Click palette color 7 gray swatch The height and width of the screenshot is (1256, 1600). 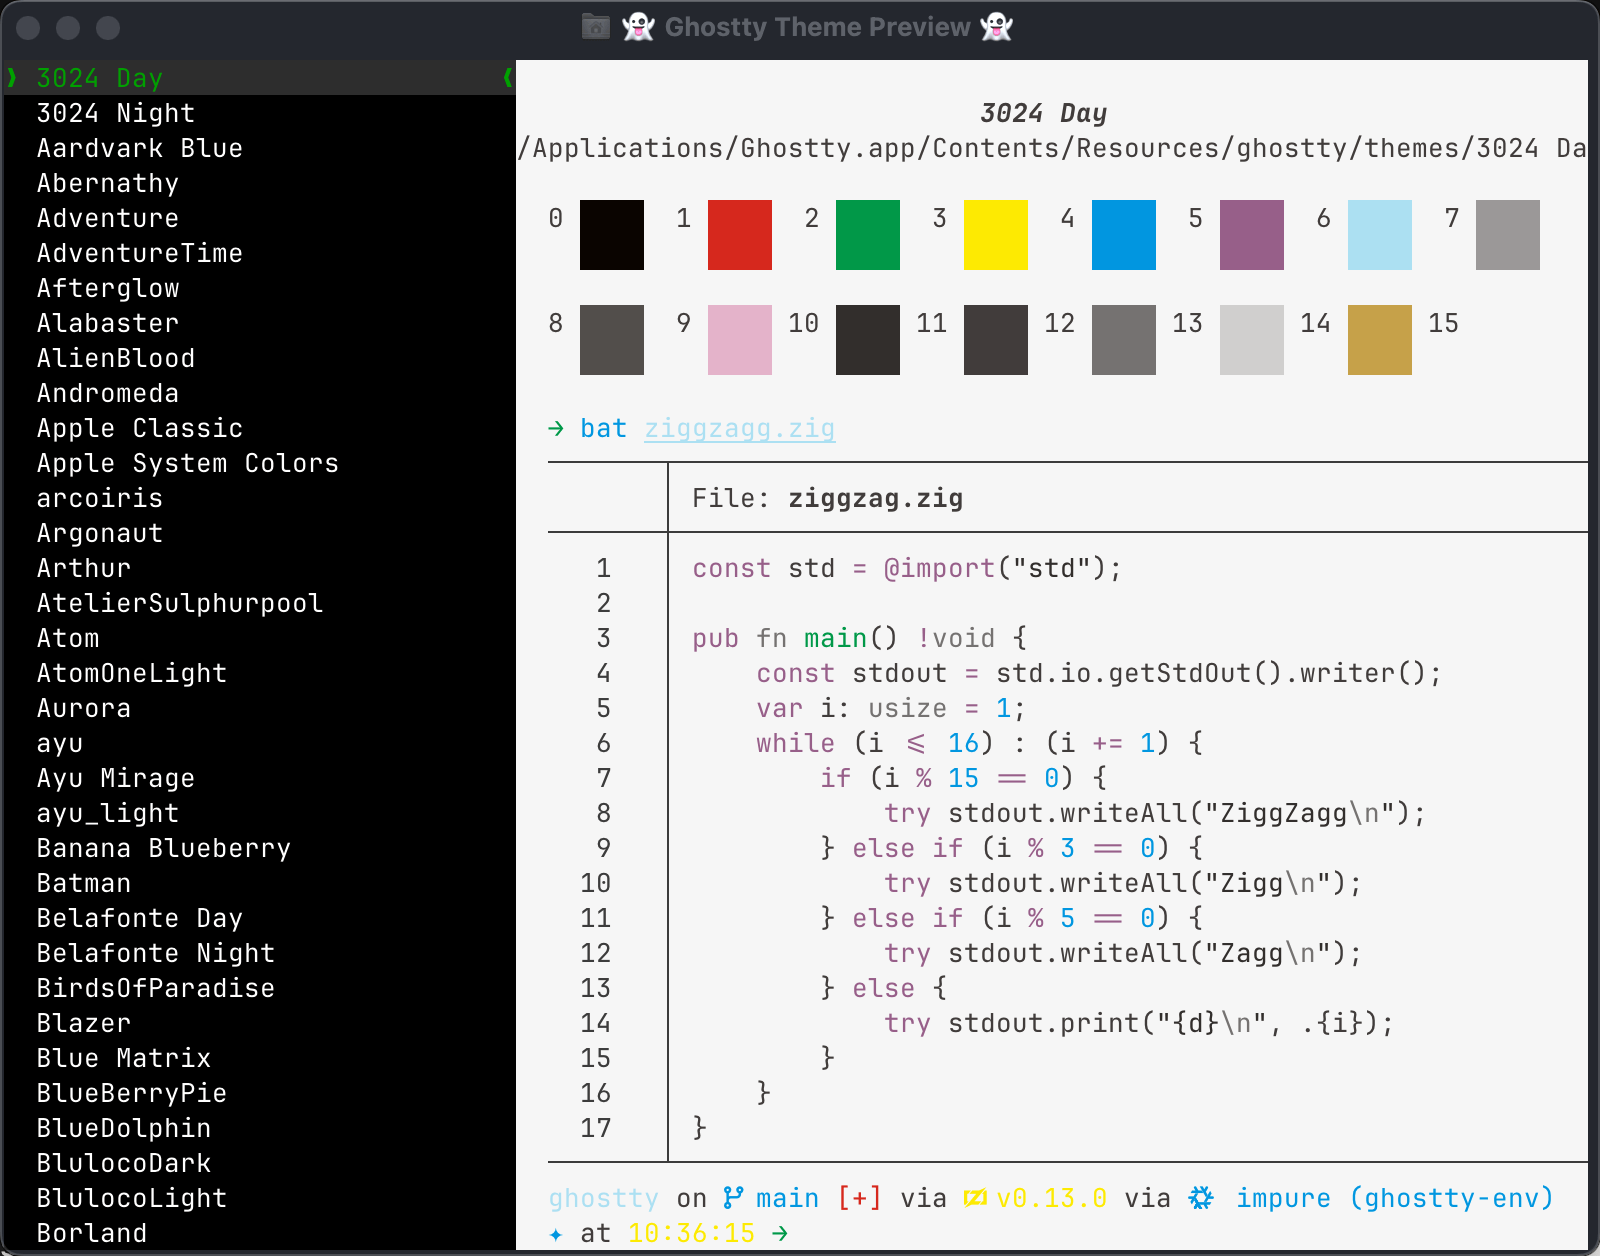coord(1508,235)
